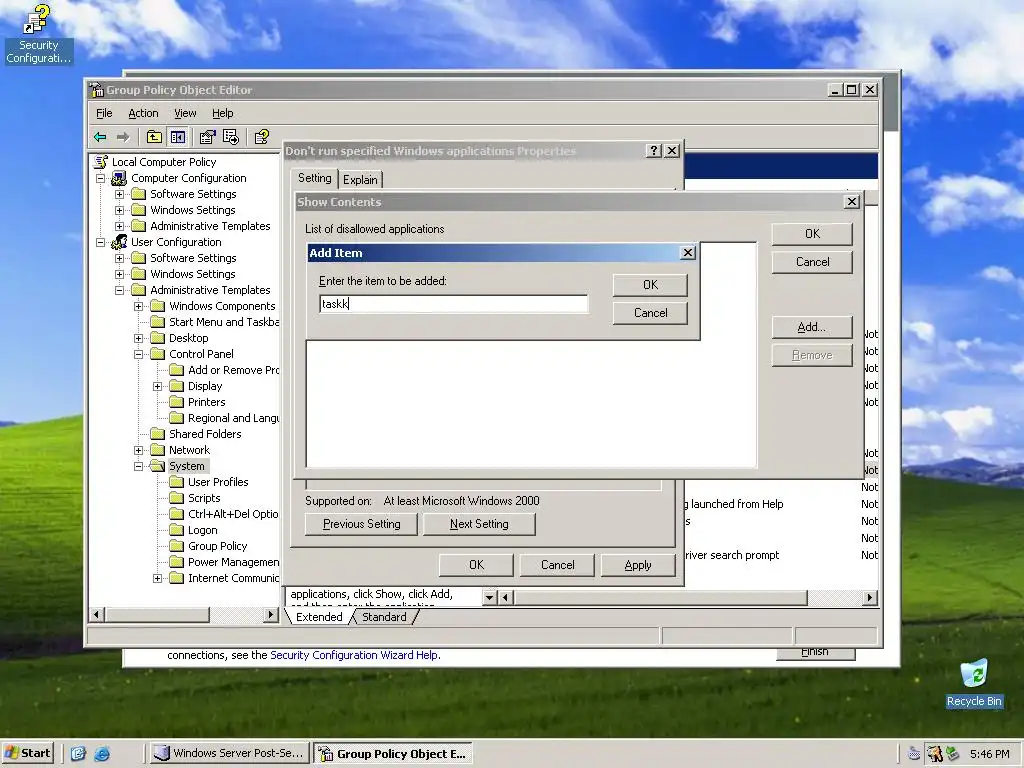Click the folder icon beside User Profiles

point(176,482)
